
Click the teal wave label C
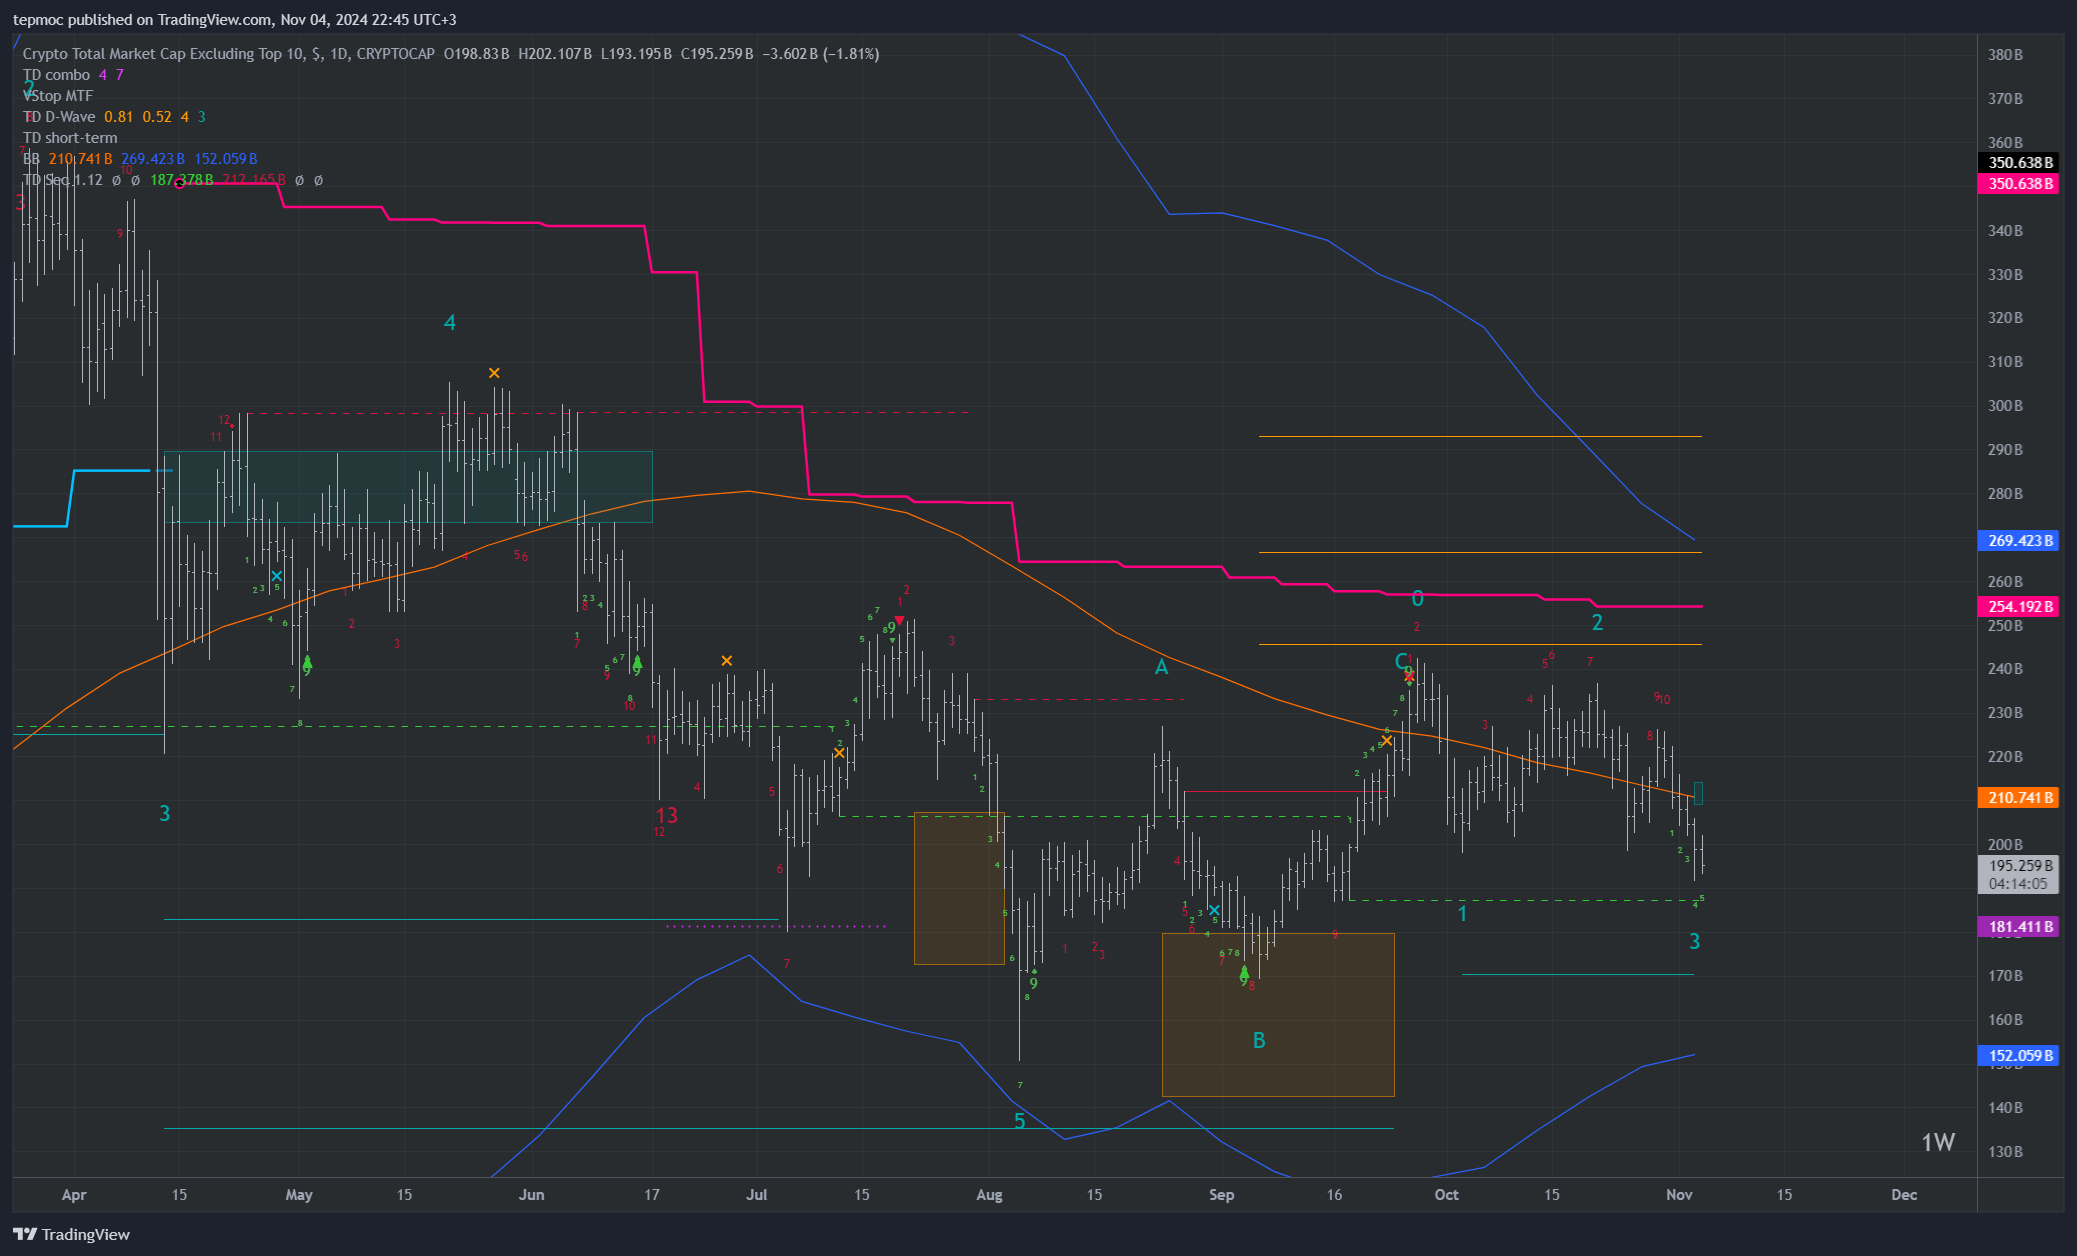tap(1401, 661)
